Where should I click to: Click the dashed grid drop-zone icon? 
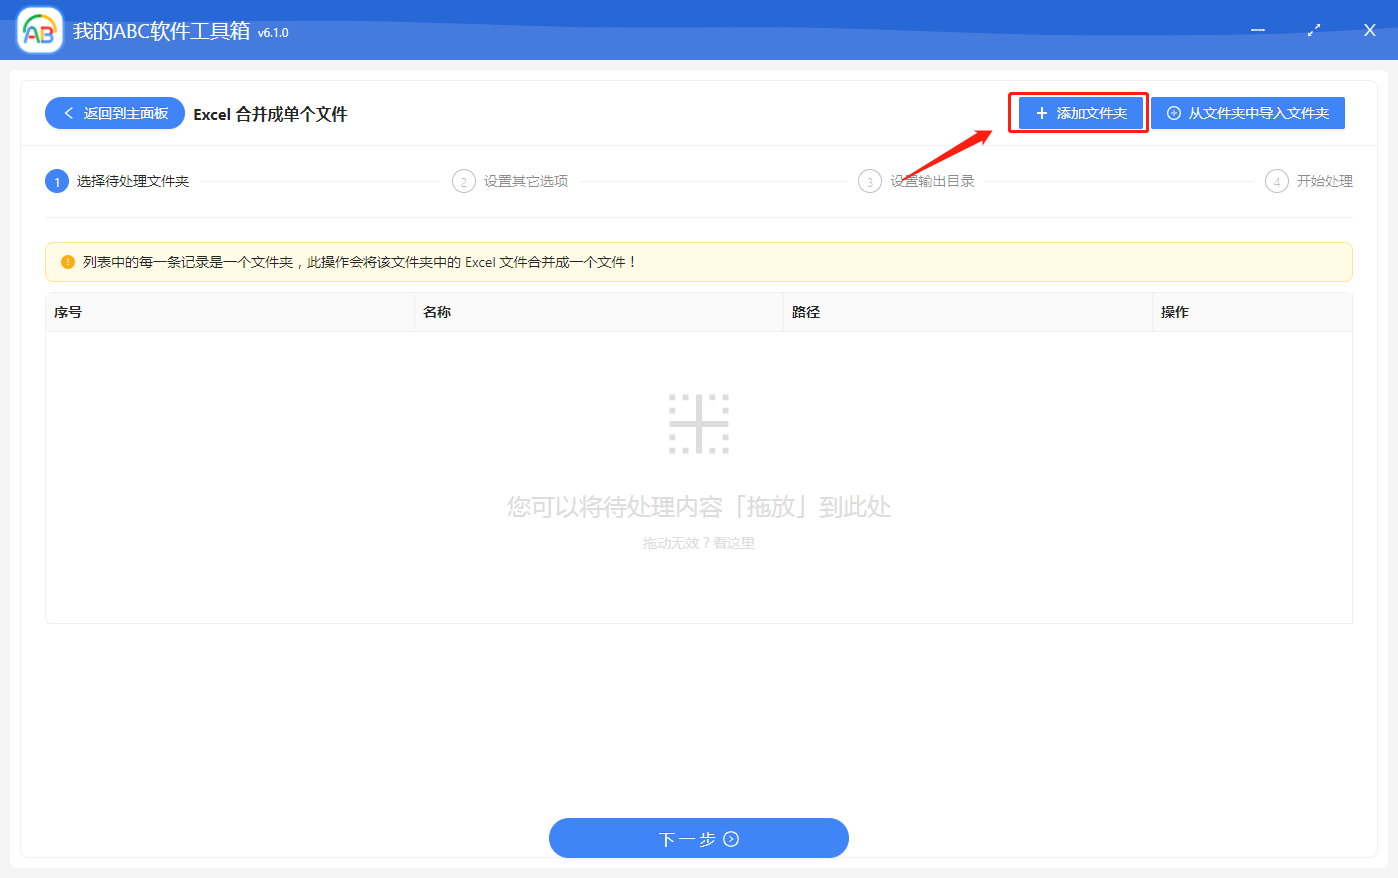click(x=698, y=423)
